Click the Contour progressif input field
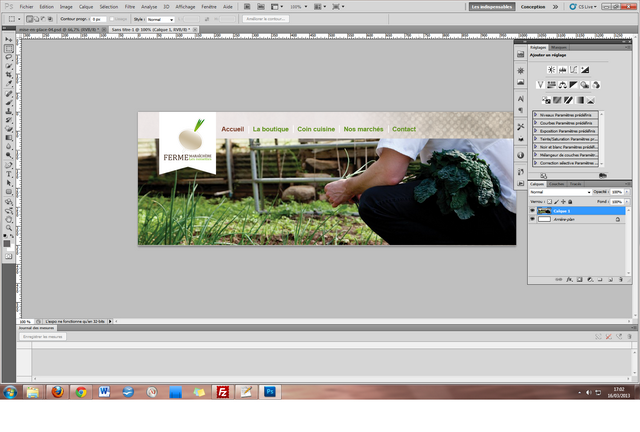The height and width of the screenshot is (432, 640). pos(100,19)
